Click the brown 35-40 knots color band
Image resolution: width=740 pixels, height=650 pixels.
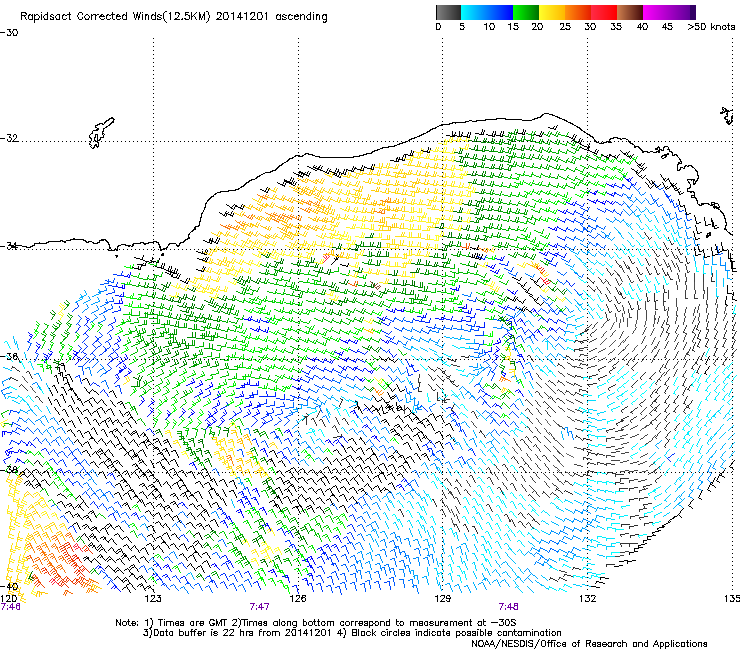pos(629,12)
